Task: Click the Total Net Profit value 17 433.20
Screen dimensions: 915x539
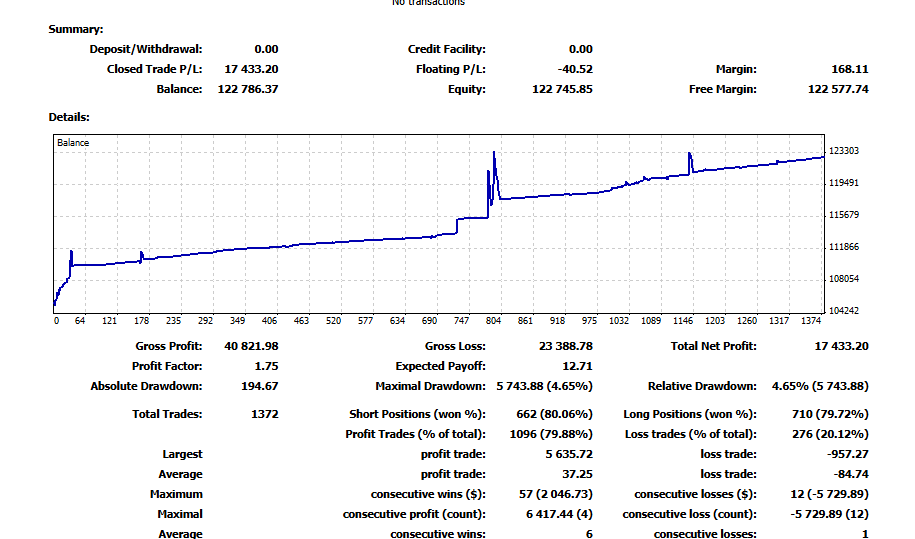Action: coord(841,346)
